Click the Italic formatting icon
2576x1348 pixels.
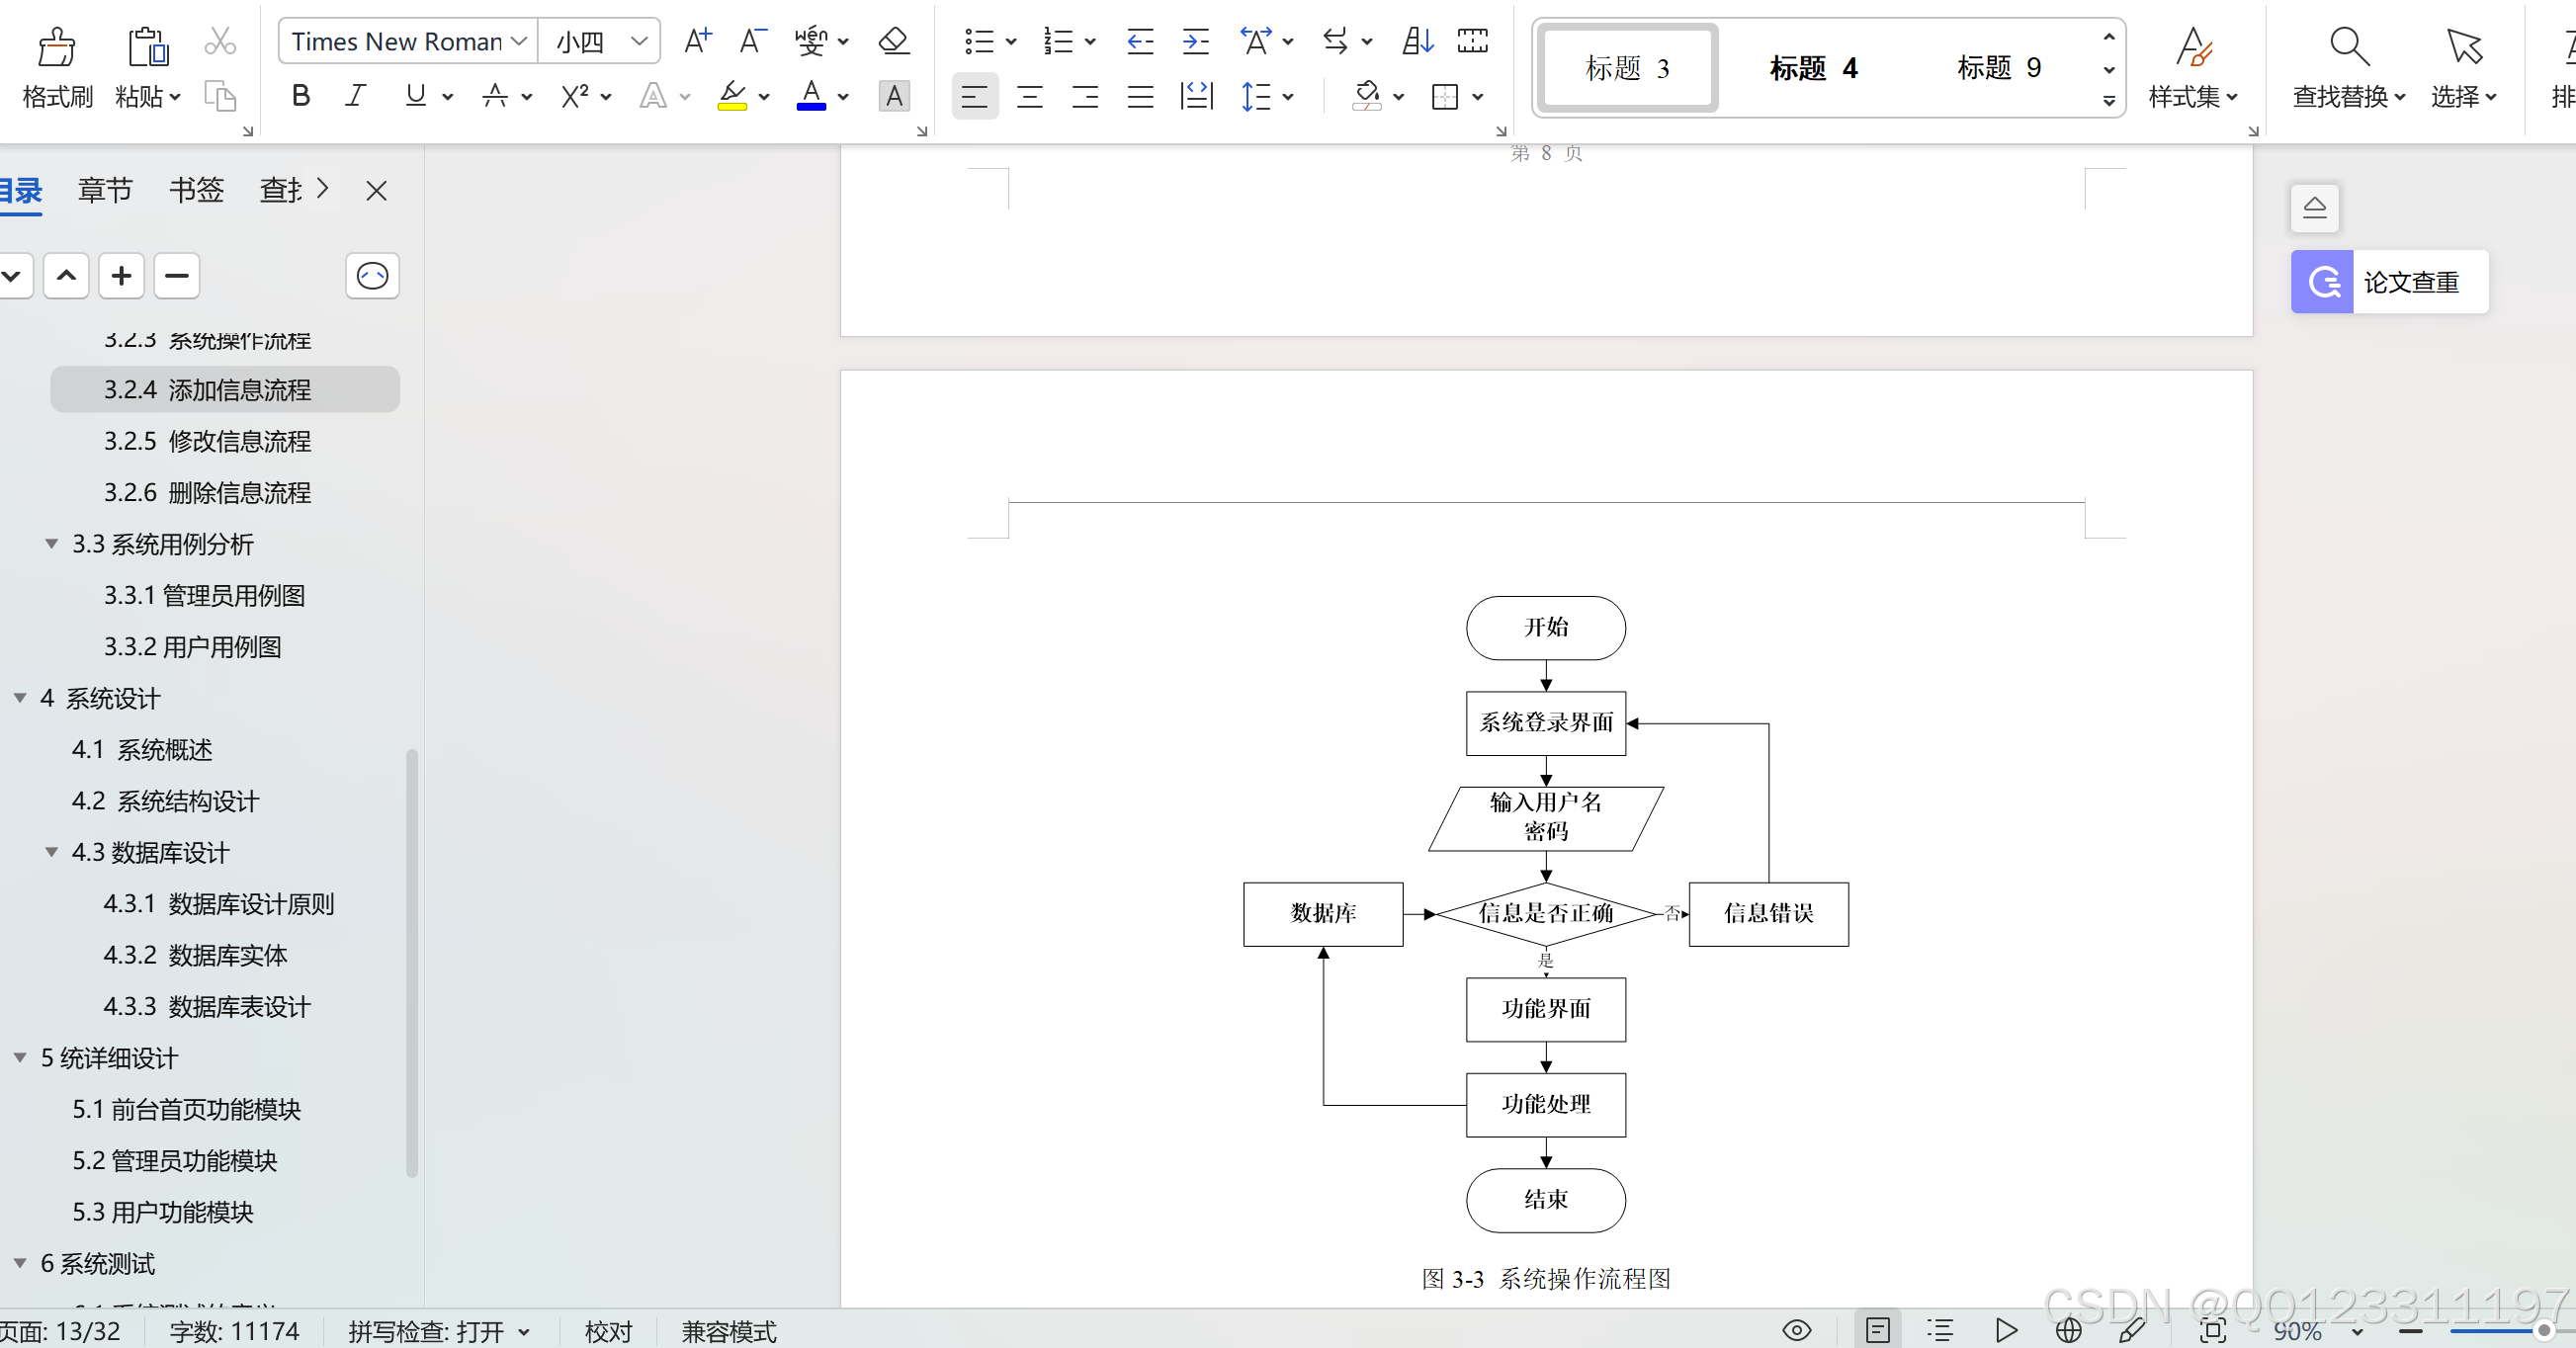[x=354, y=96]
